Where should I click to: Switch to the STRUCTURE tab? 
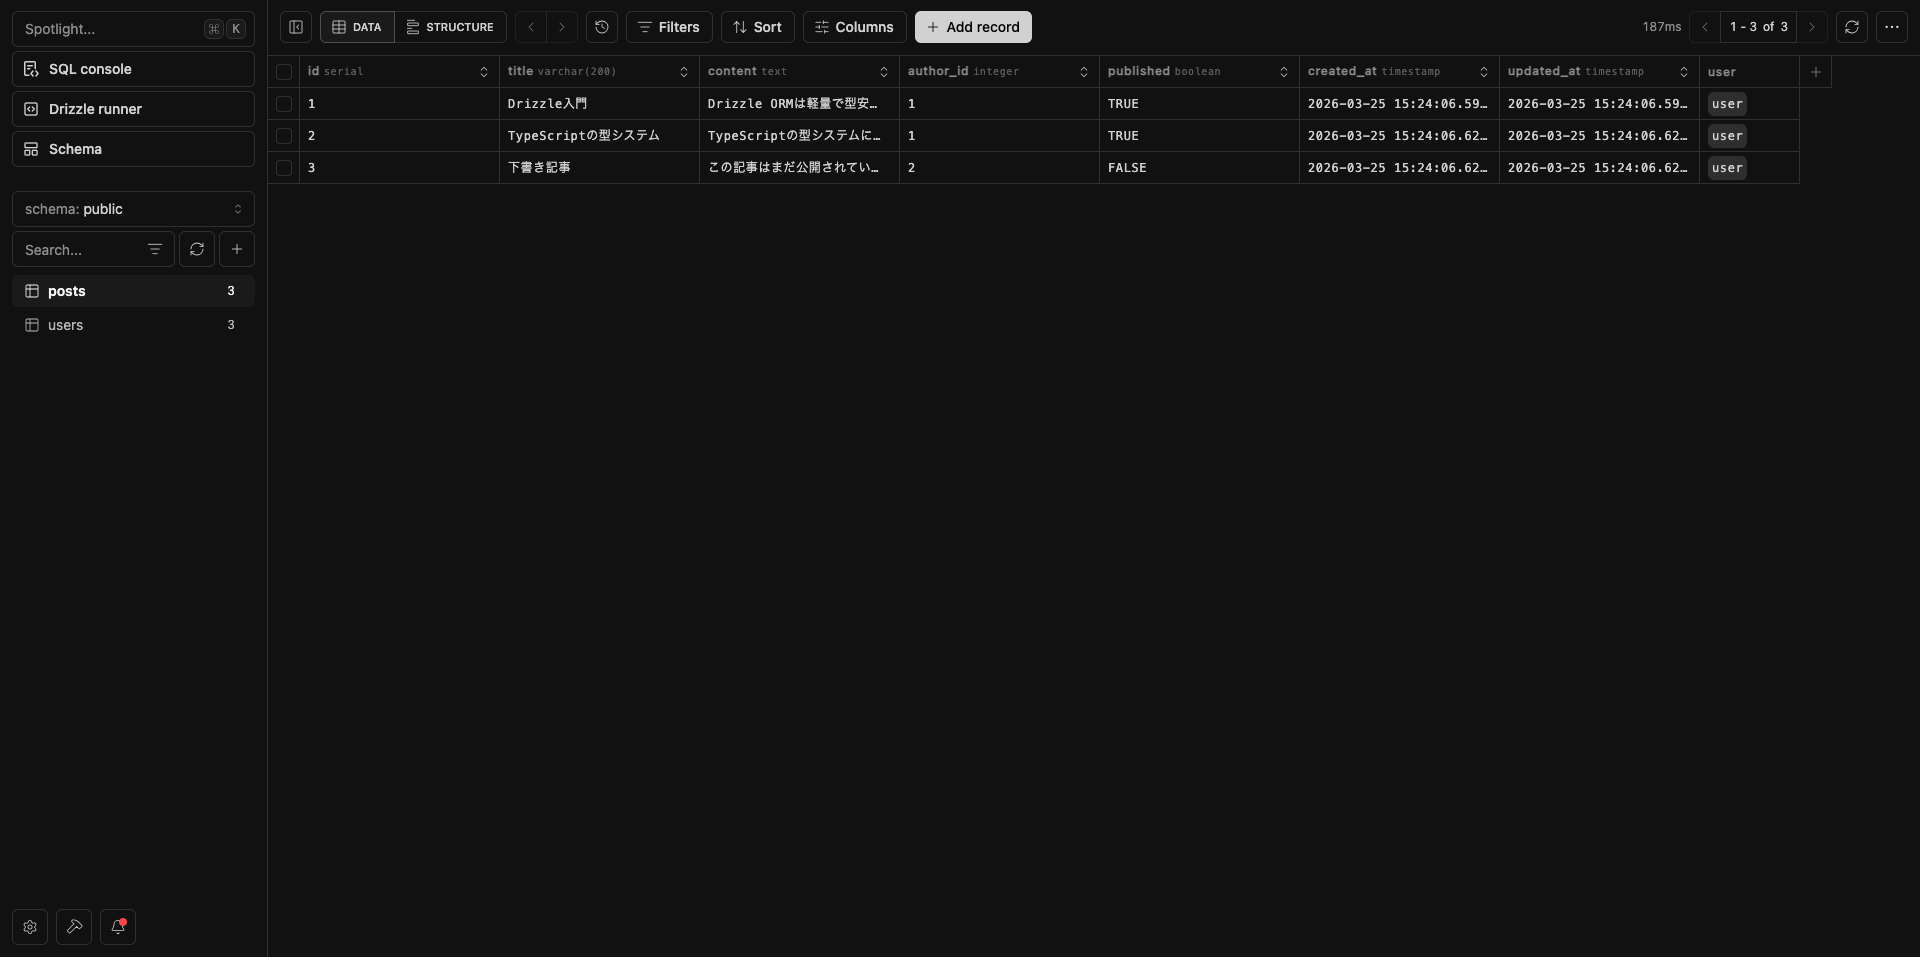450,27
